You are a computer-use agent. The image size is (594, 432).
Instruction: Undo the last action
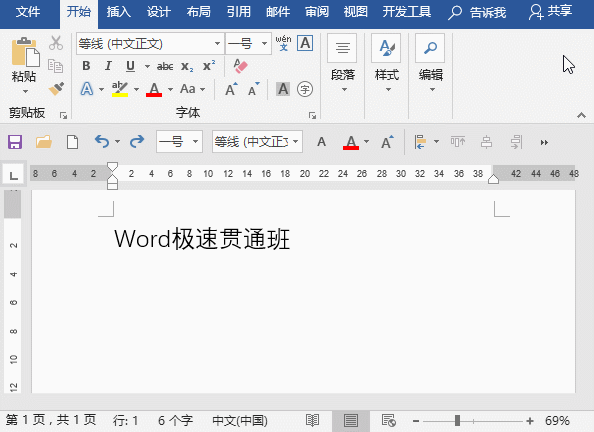102,142
